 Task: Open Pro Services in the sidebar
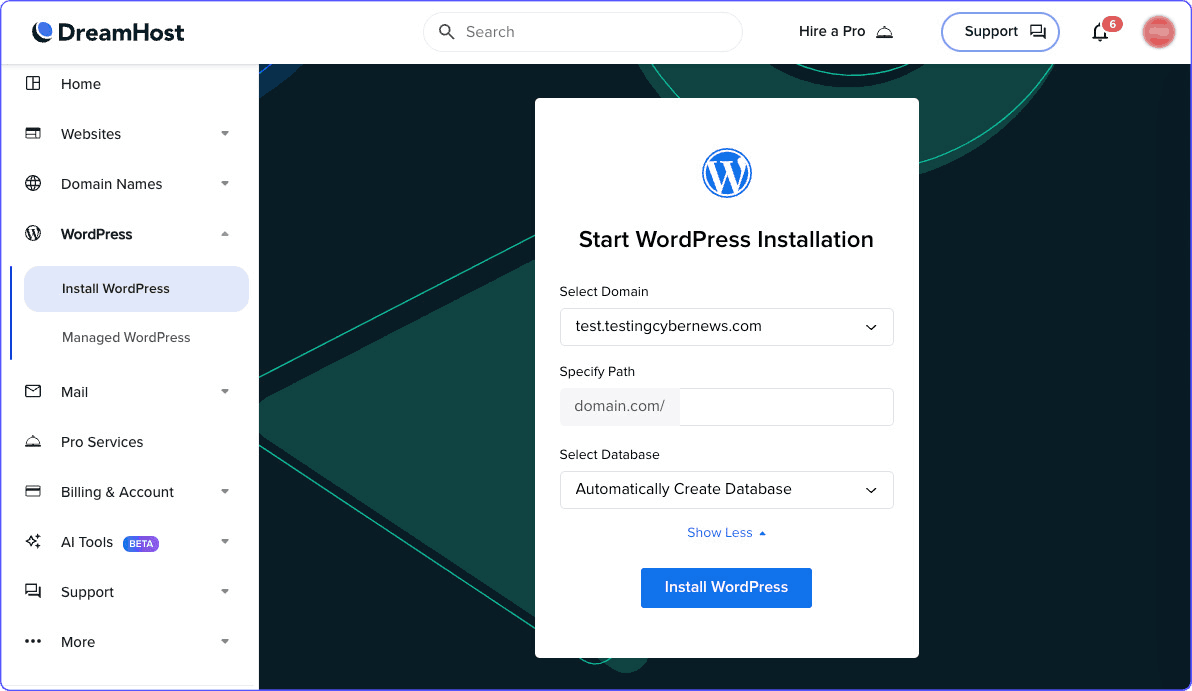tap(102, 442)
